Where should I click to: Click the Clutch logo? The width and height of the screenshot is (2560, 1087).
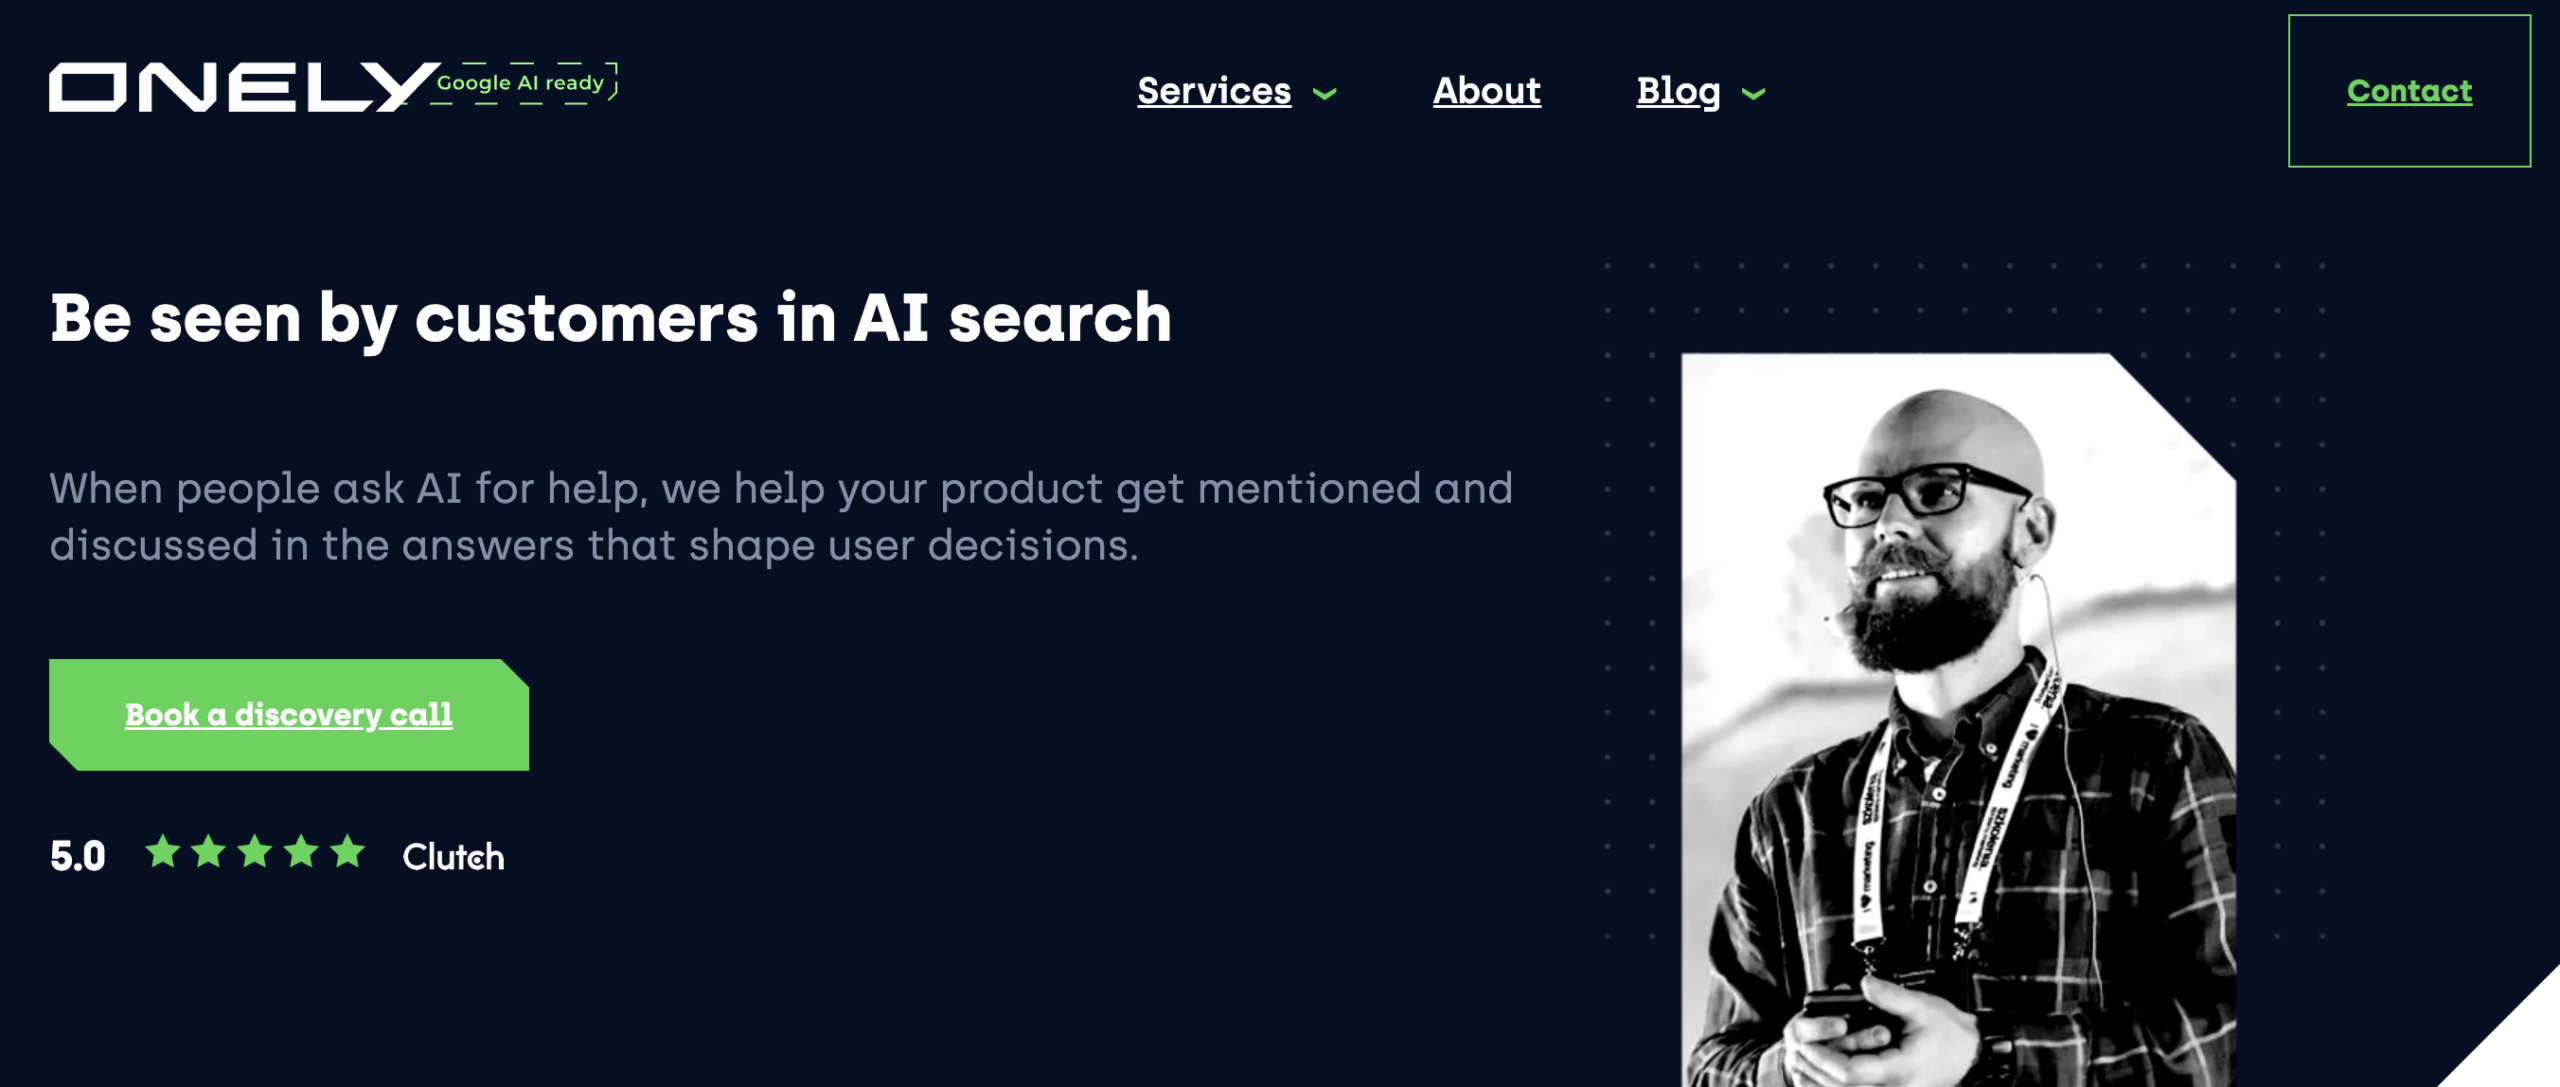point(453,857)
